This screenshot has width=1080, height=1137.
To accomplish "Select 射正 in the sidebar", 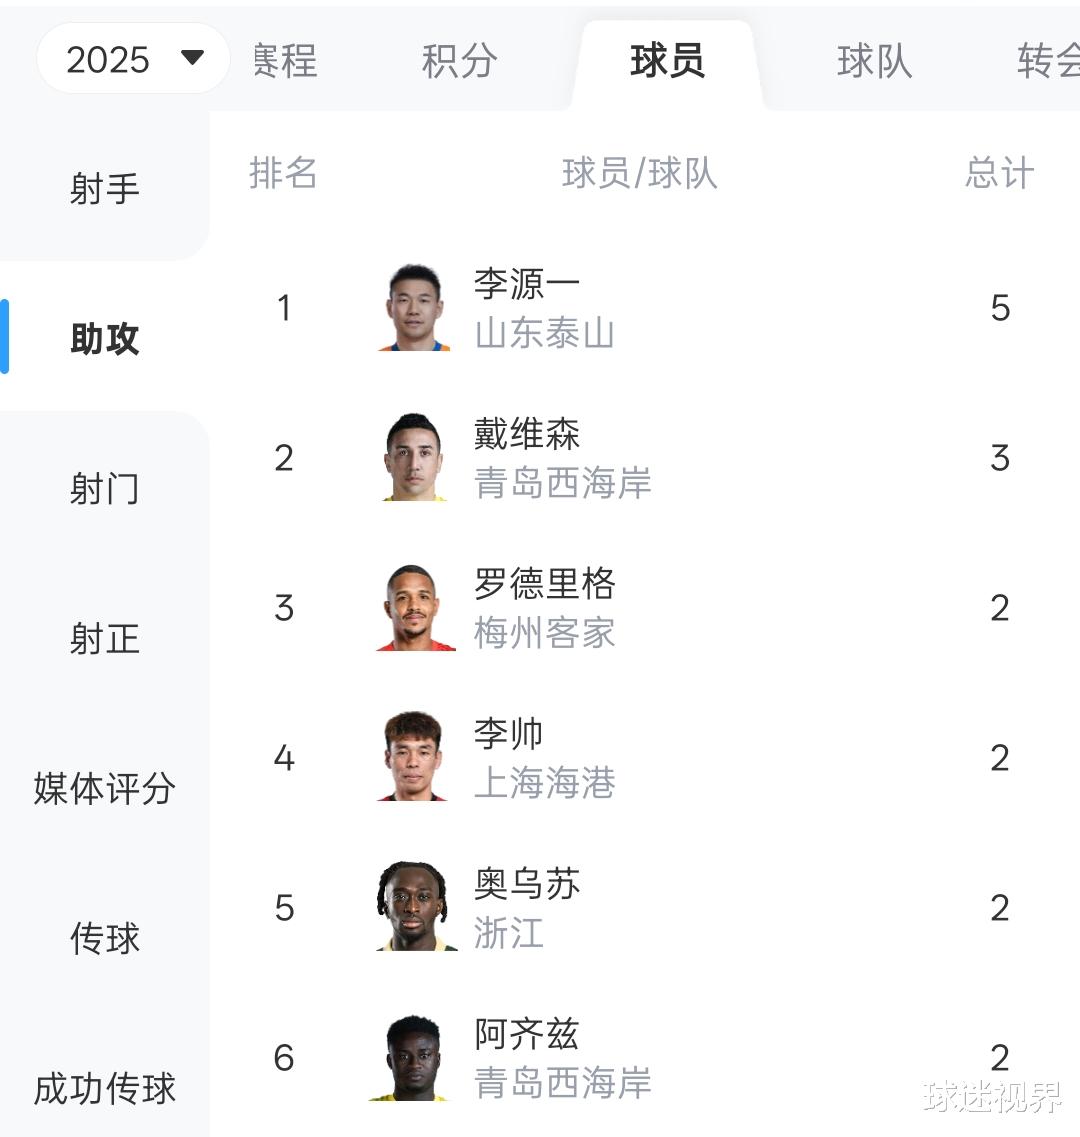I will click(x=104, y=638).
